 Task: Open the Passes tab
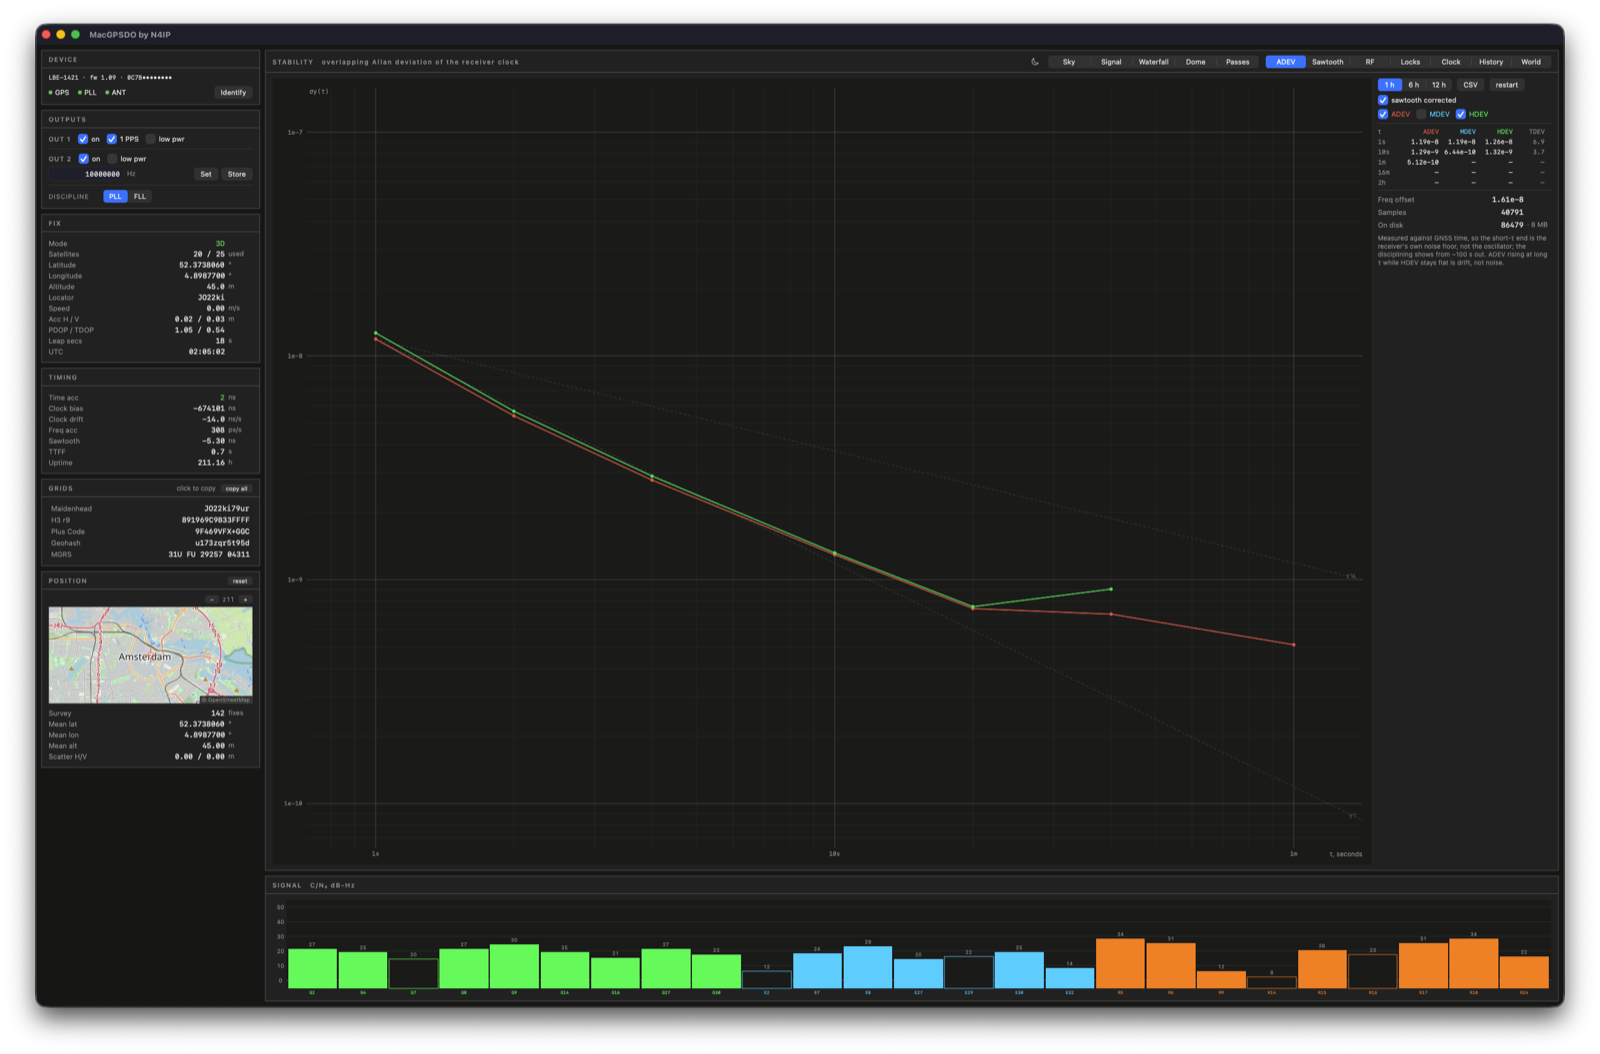pyautogui.click(x=1238, y=62)
